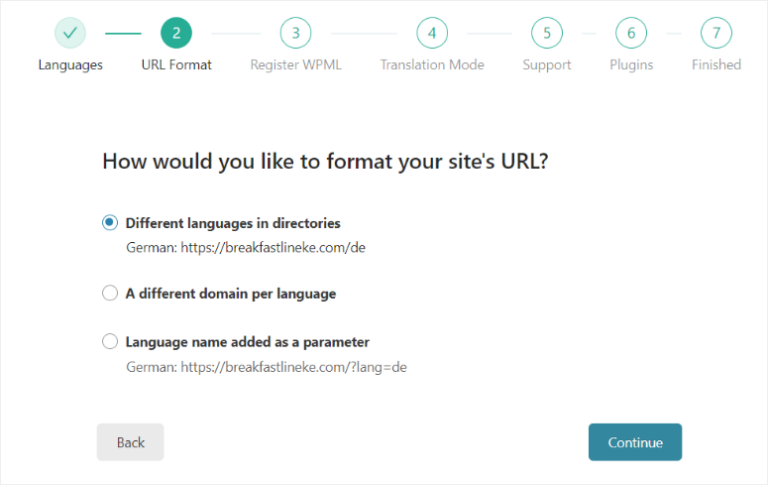Choose A different domain per language option

110,294
